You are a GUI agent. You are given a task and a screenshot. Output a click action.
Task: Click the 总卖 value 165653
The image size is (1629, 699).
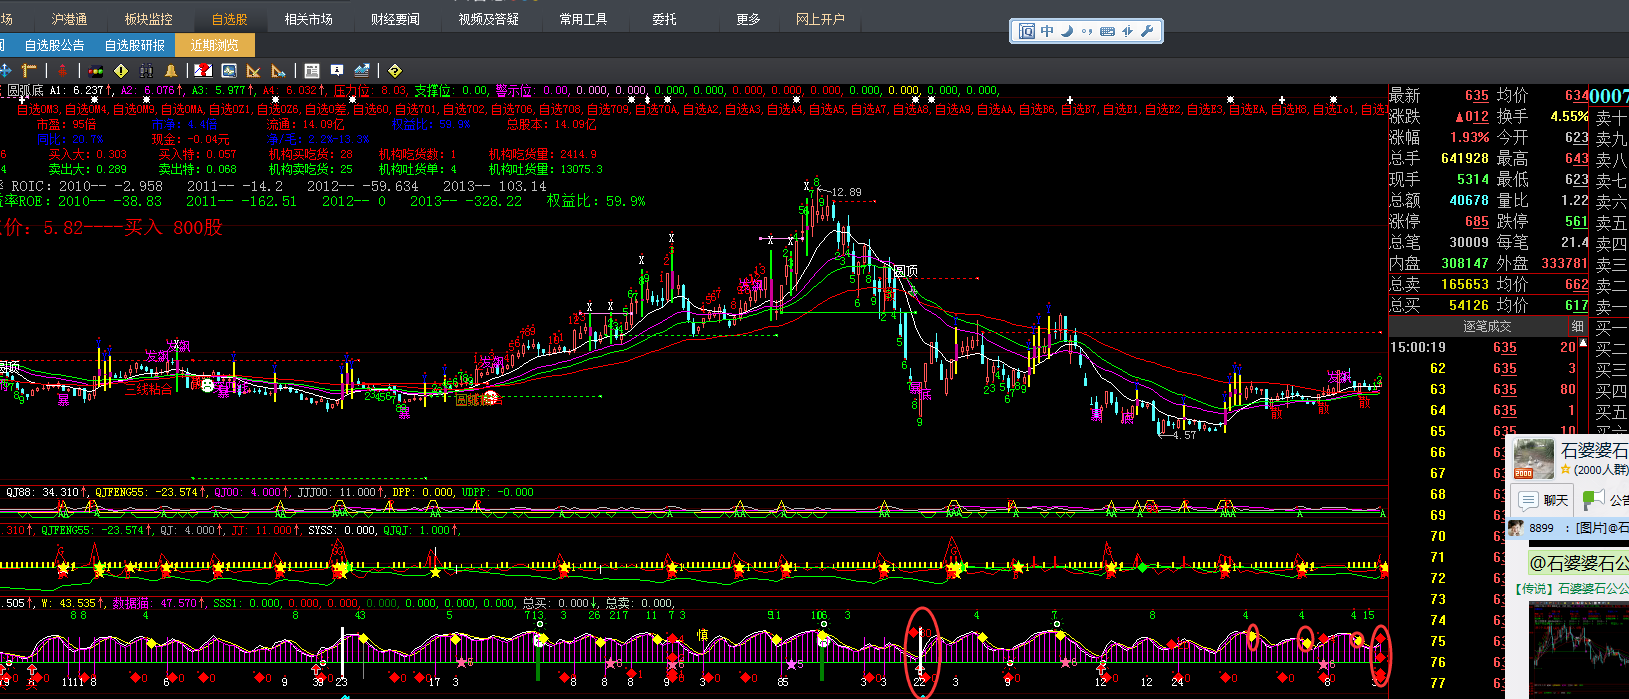[x=1465, y=284]
